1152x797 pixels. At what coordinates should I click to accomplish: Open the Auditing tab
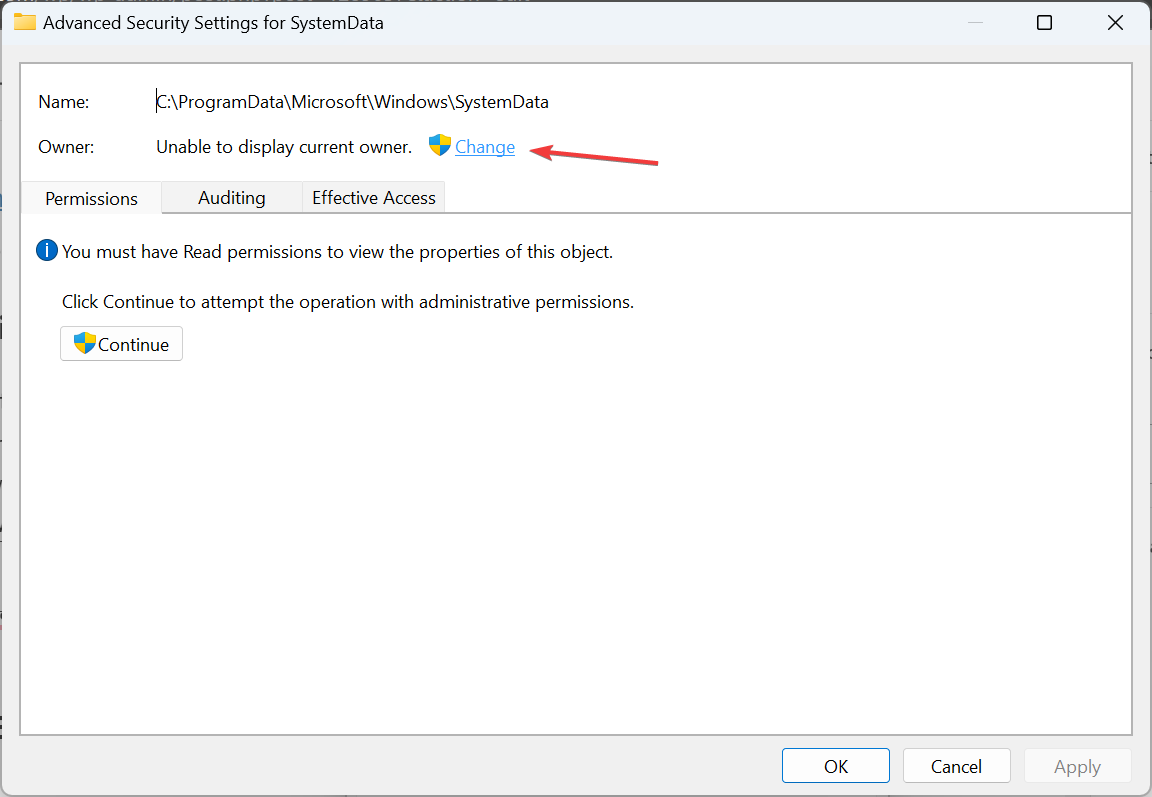pos(232,198)
